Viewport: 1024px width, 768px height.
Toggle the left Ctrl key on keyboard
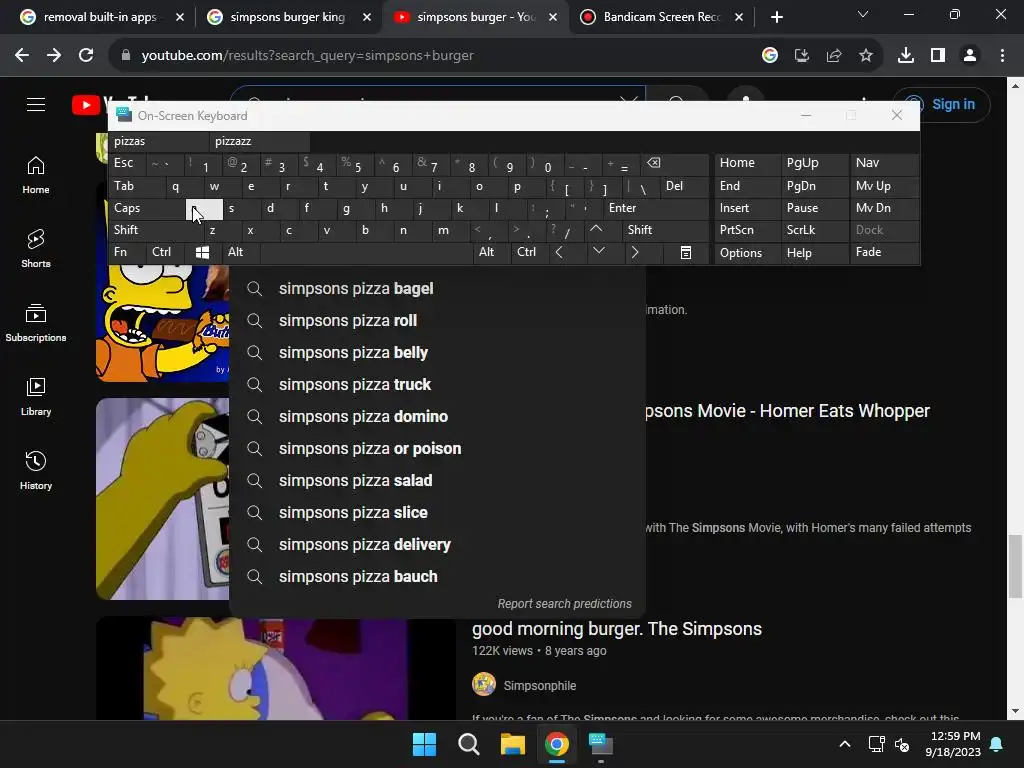pos(165,253)
